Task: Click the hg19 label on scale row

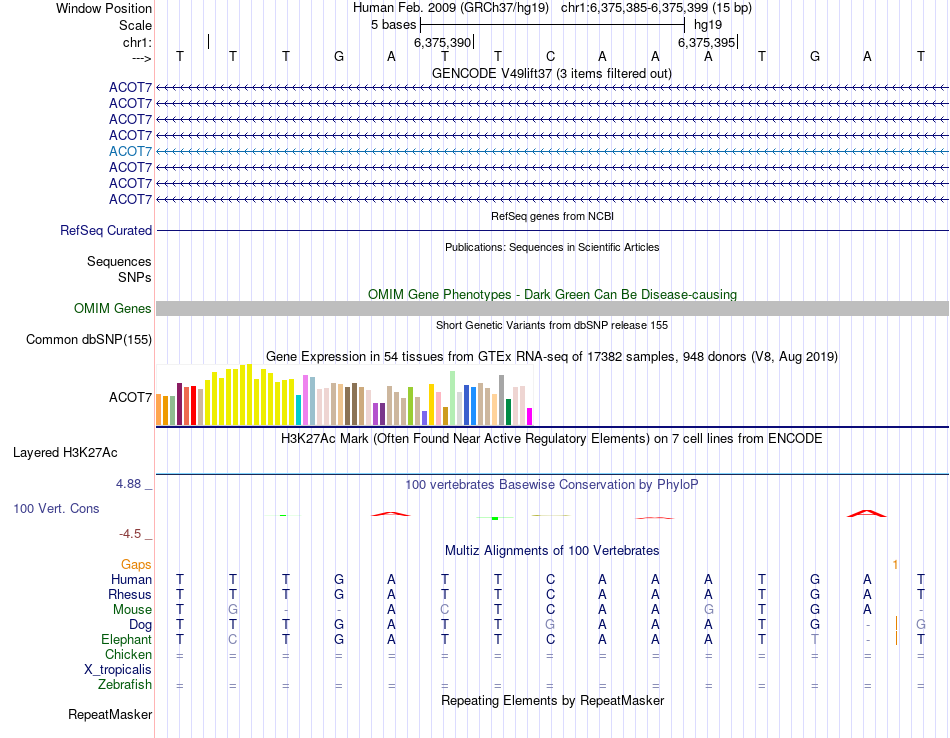Action: pyautogui.click(x=708, y=25)
